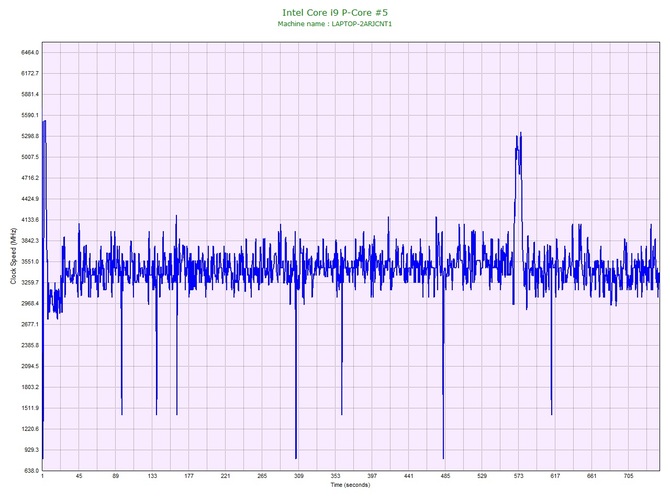Image resolution: width=670 pixels, height=502 pixels.
Task: Select the 1511.9 y-axis value
Action: pos(30,408)
